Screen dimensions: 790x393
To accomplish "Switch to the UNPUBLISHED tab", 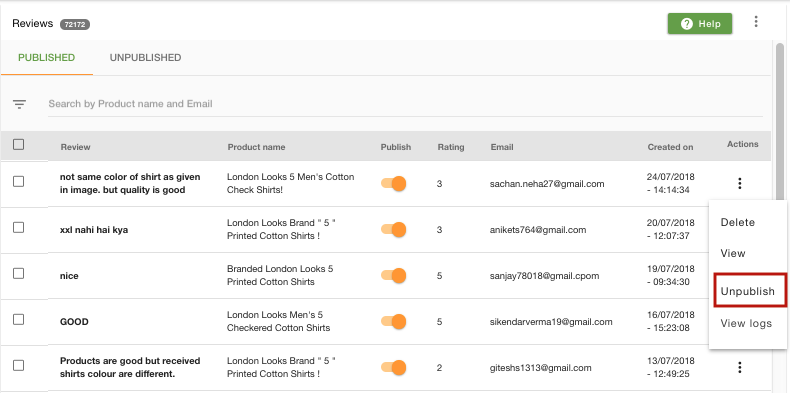I will coord(146,57).
